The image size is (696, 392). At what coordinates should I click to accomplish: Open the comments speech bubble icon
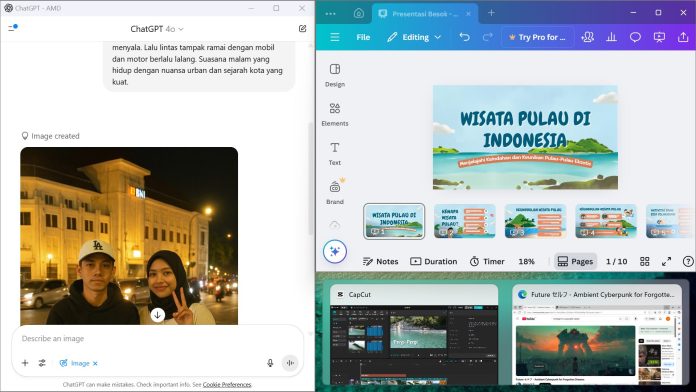pos(636,37)
